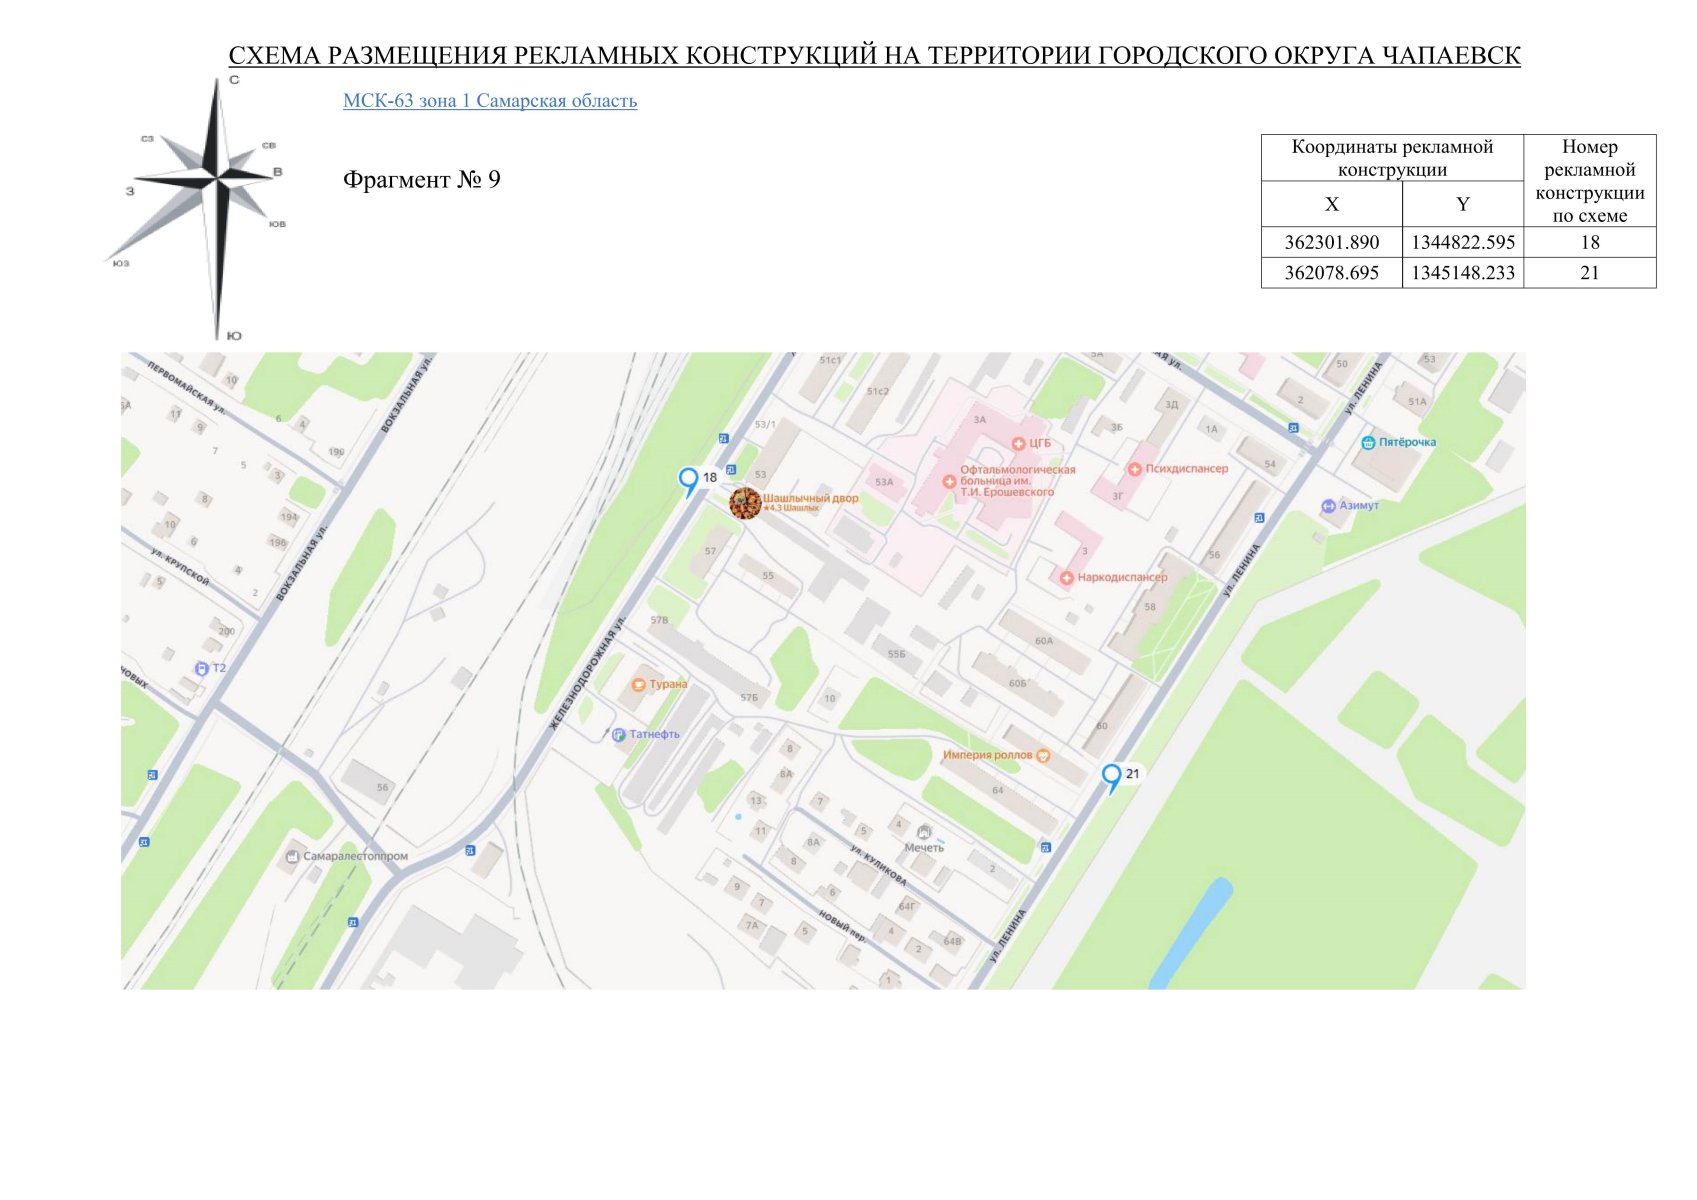Select table cell with Y coordinate 1345148.233
Image resolution: width=1697 pixels, height=1200 pixels.
coord(1462,273)
